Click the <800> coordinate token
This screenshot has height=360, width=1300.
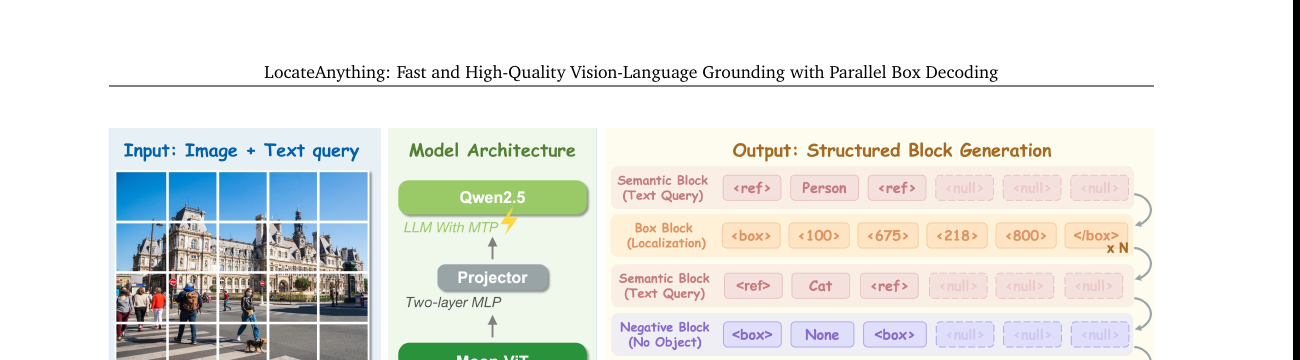[1026, 237]
